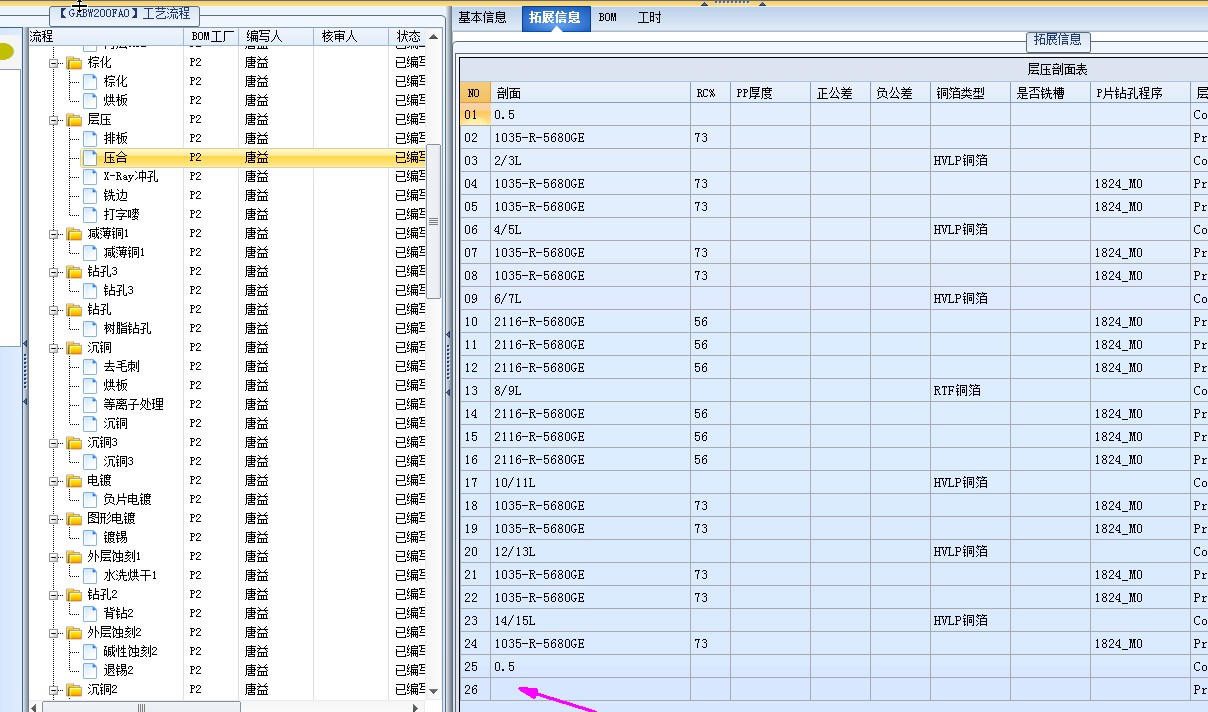Click the 负片电镀 document icon
The height and width of the screenshot is (712, 1208).
pyautogui.click(x=91, y=499)
